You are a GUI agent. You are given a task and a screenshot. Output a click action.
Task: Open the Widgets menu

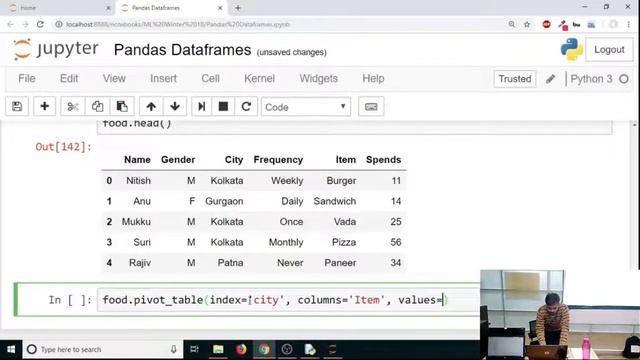click(x=318, y=78)
